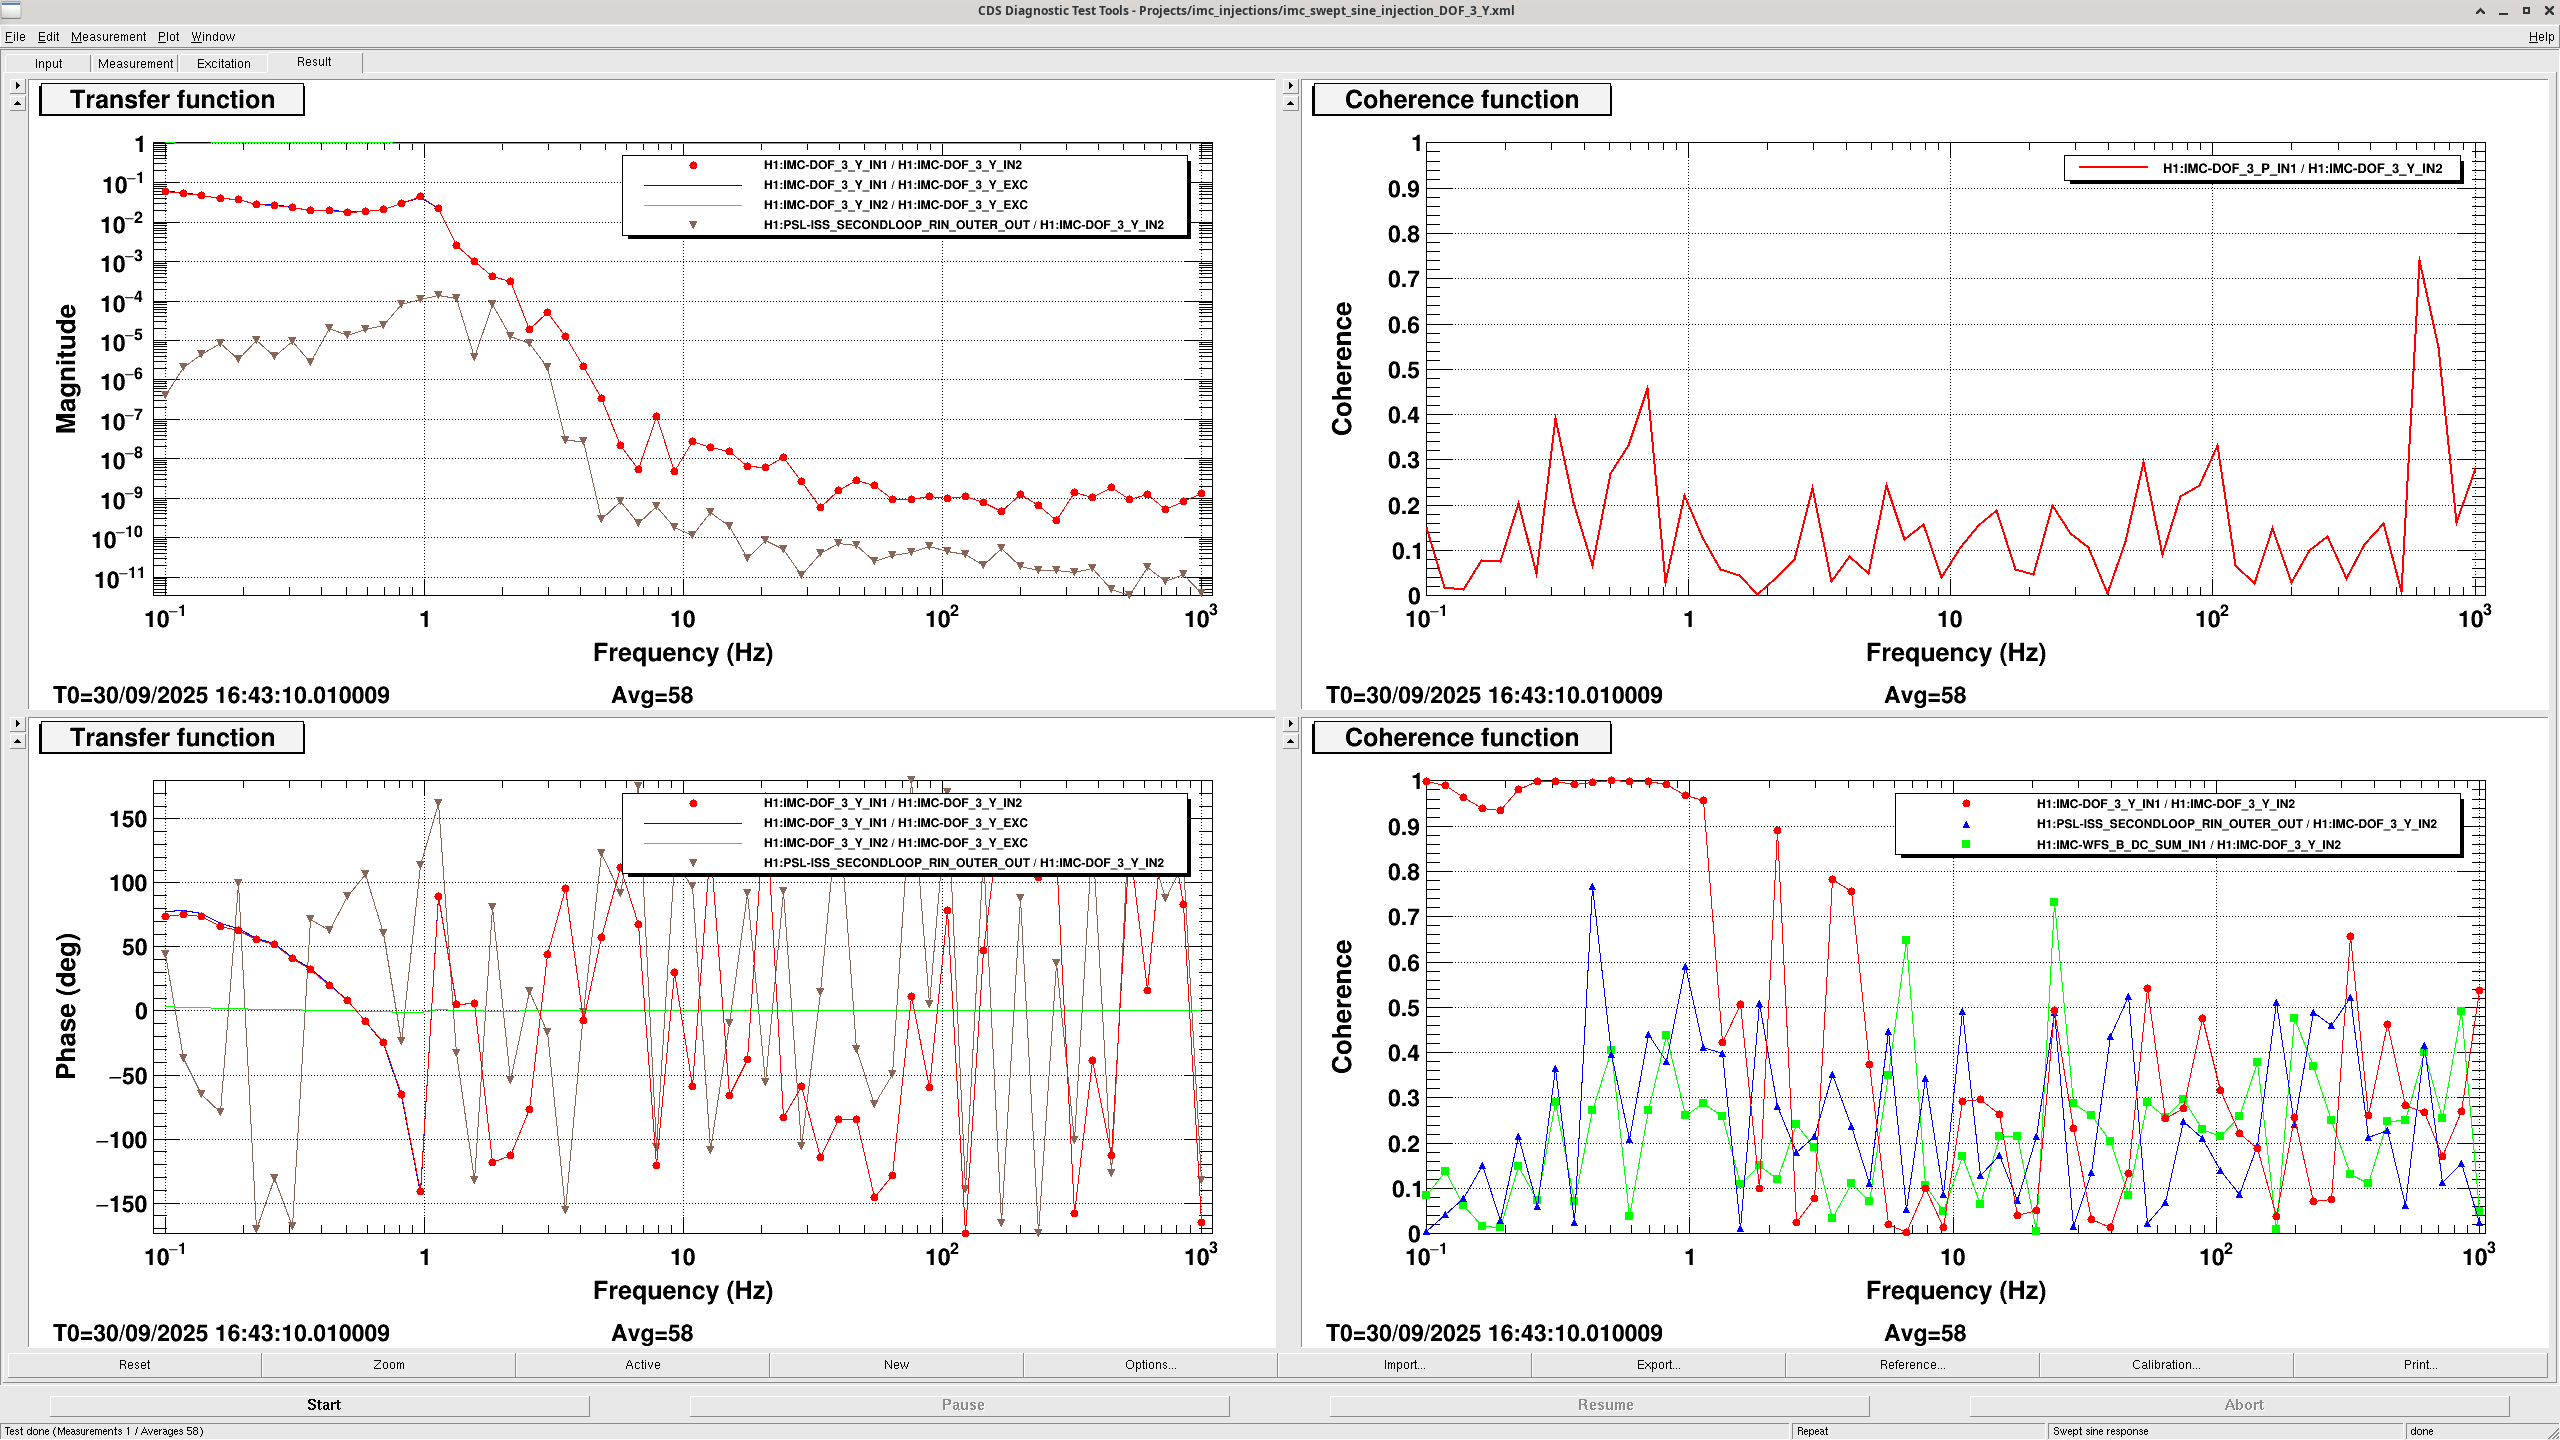Click up-arrow button beside bottom-right Coherence plot

1290,741
